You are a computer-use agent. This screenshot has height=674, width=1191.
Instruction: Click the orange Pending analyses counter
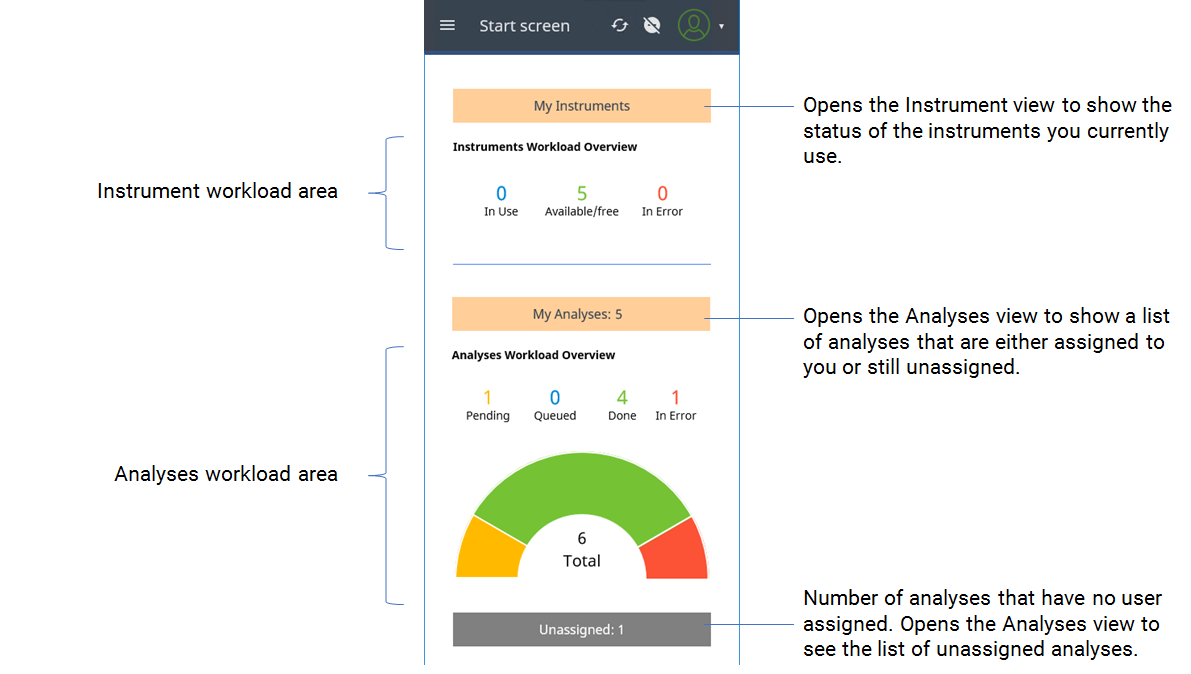tap(488, 404)
